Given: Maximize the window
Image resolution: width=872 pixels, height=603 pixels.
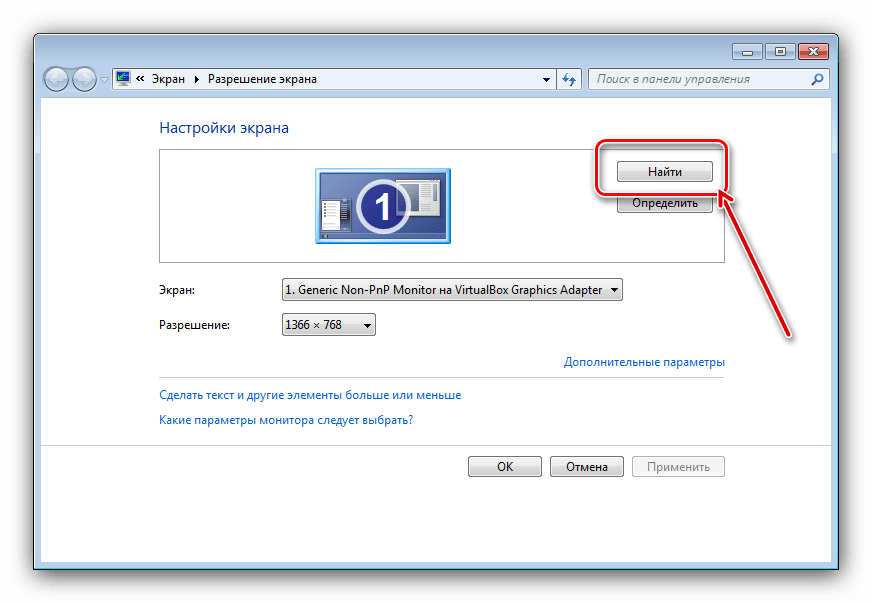Looking at the screenshot, I should tap(780, 52).
